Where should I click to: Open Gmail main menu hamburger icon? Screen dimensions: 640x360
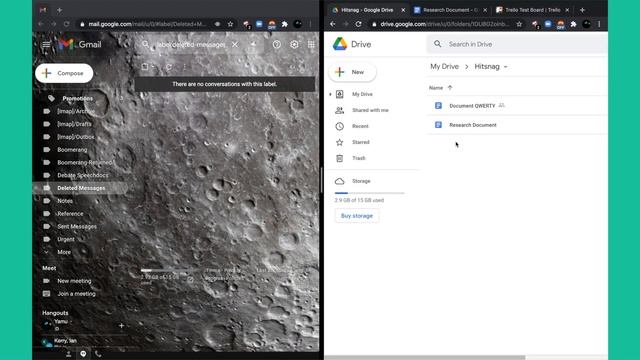46,44
